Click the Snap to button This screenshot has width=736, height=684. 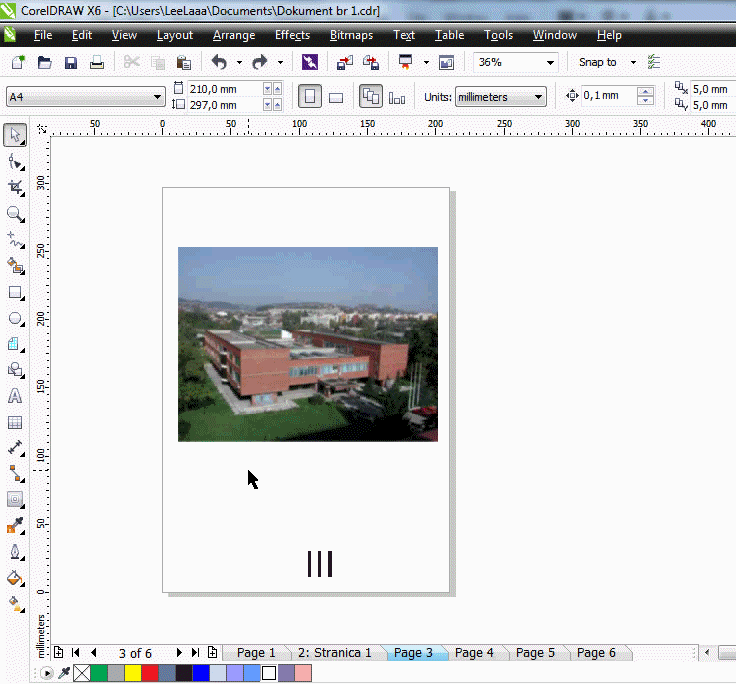(598, 62)
